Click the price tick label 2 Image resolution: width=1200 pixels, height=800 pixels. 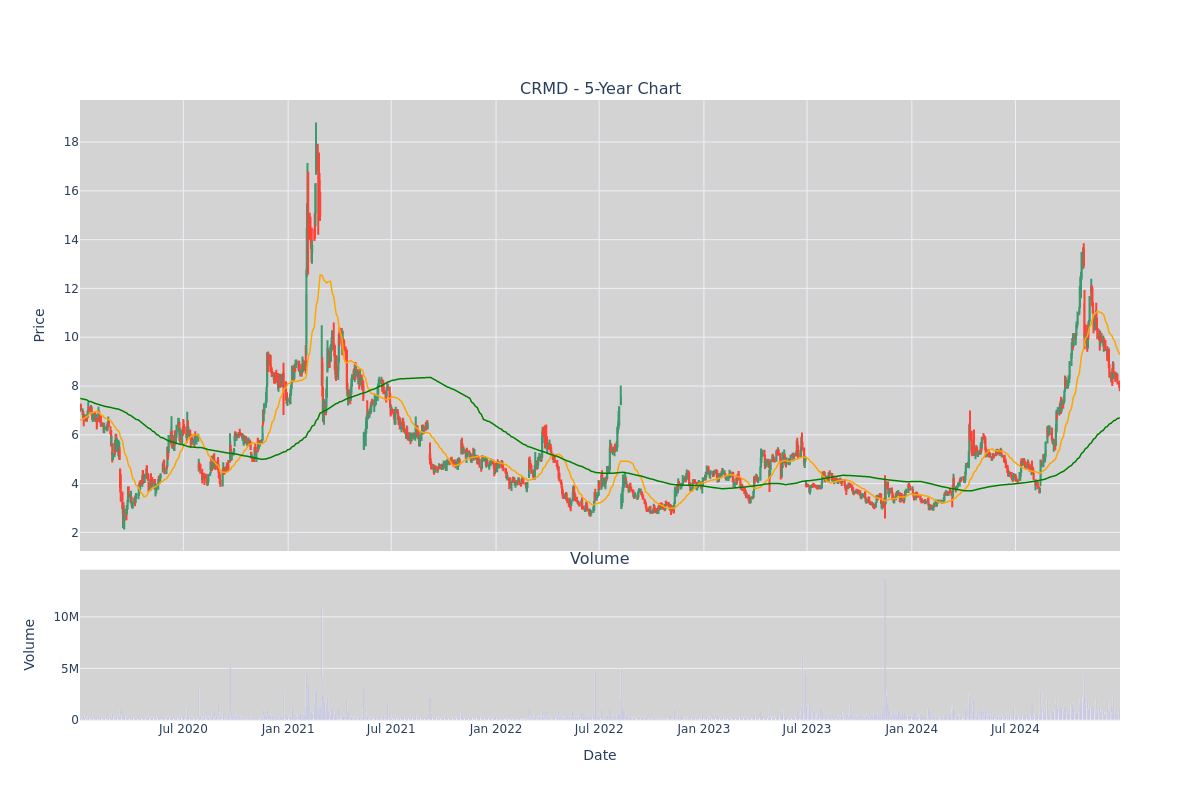[75, 533]
